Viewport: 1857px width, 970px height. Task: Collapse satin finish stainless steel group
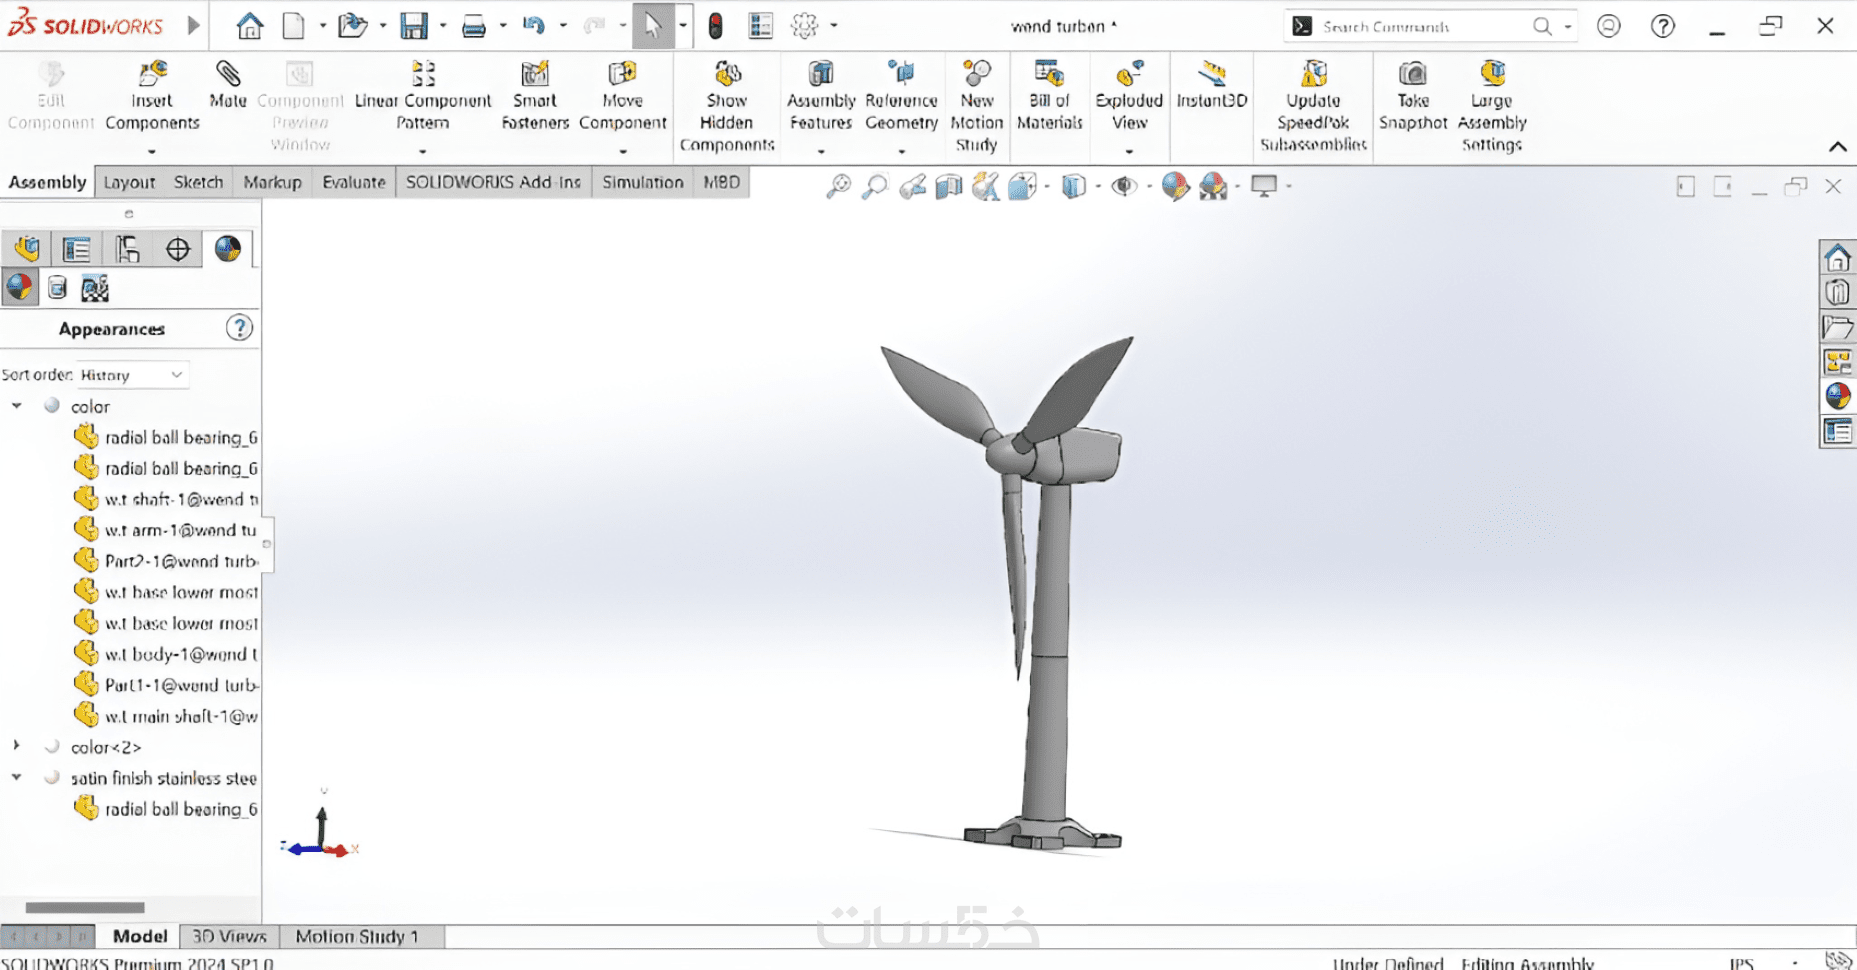17,777
